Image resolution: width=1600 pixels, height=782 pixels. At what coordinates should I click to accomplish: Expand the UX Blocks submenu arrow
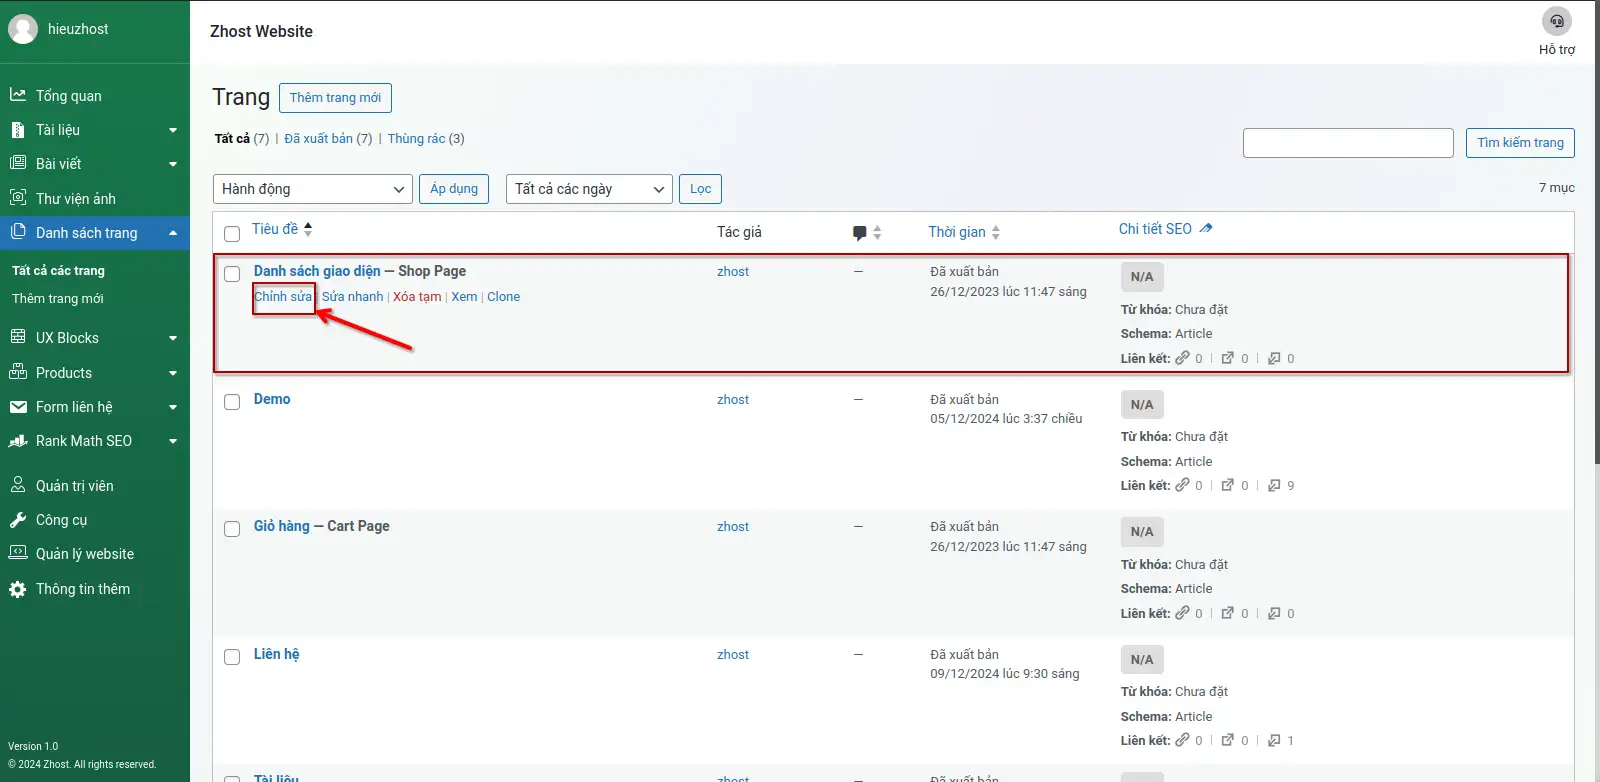pos(173,338)
